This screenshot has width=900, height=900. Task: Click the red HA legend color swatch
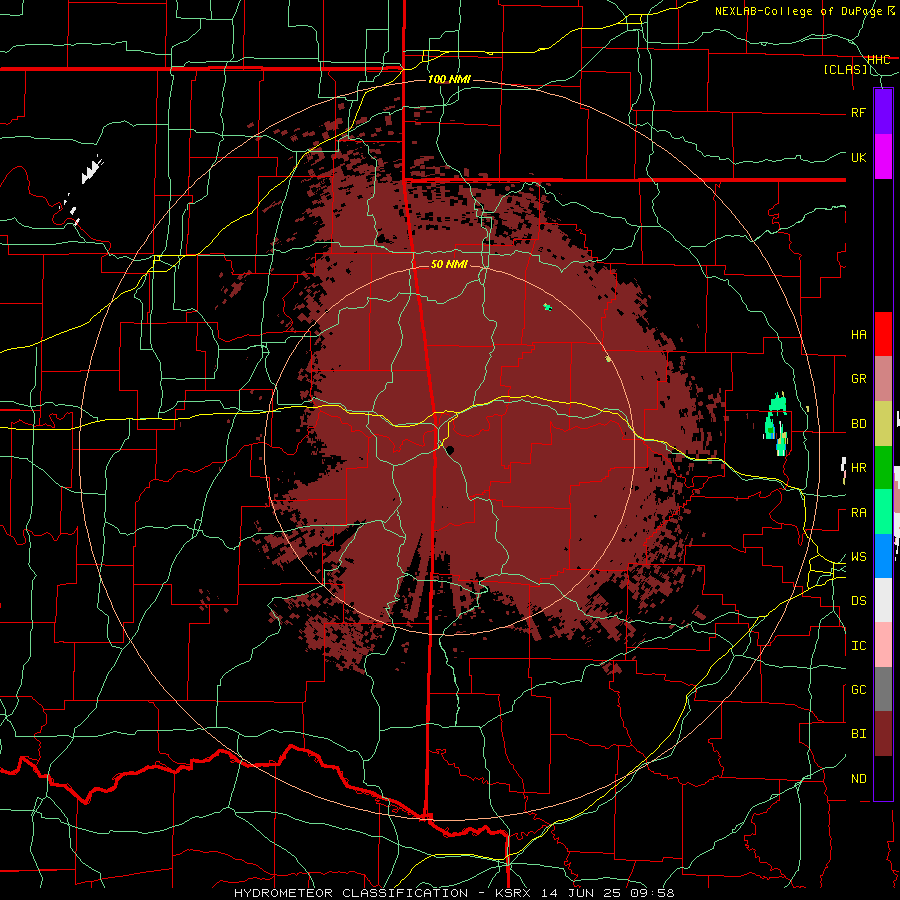click(883, 334)
